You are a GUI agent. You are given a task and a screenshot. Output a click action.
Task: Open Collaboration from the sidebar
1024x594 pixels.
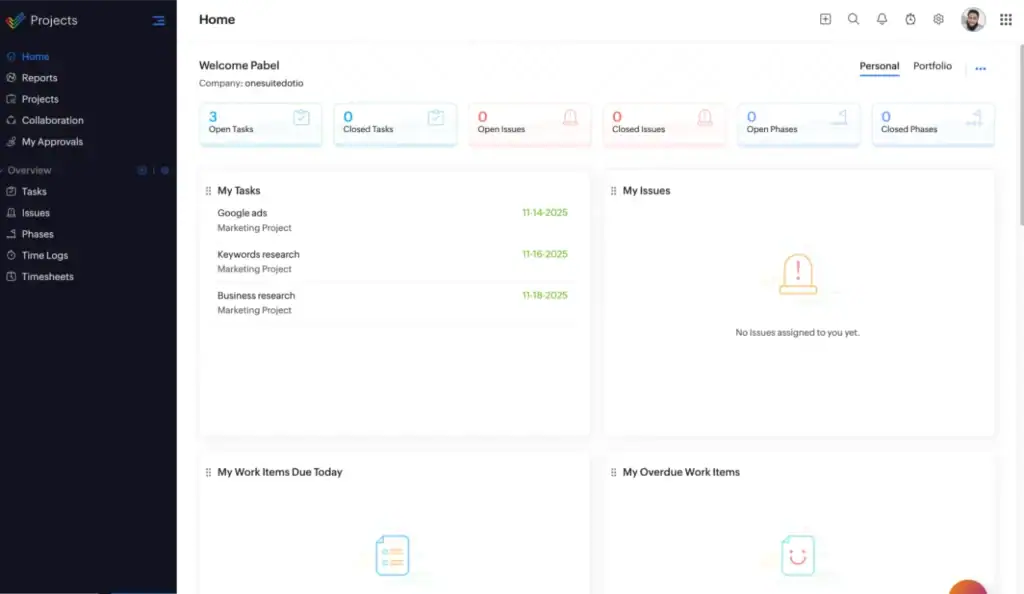click(53, 120)
